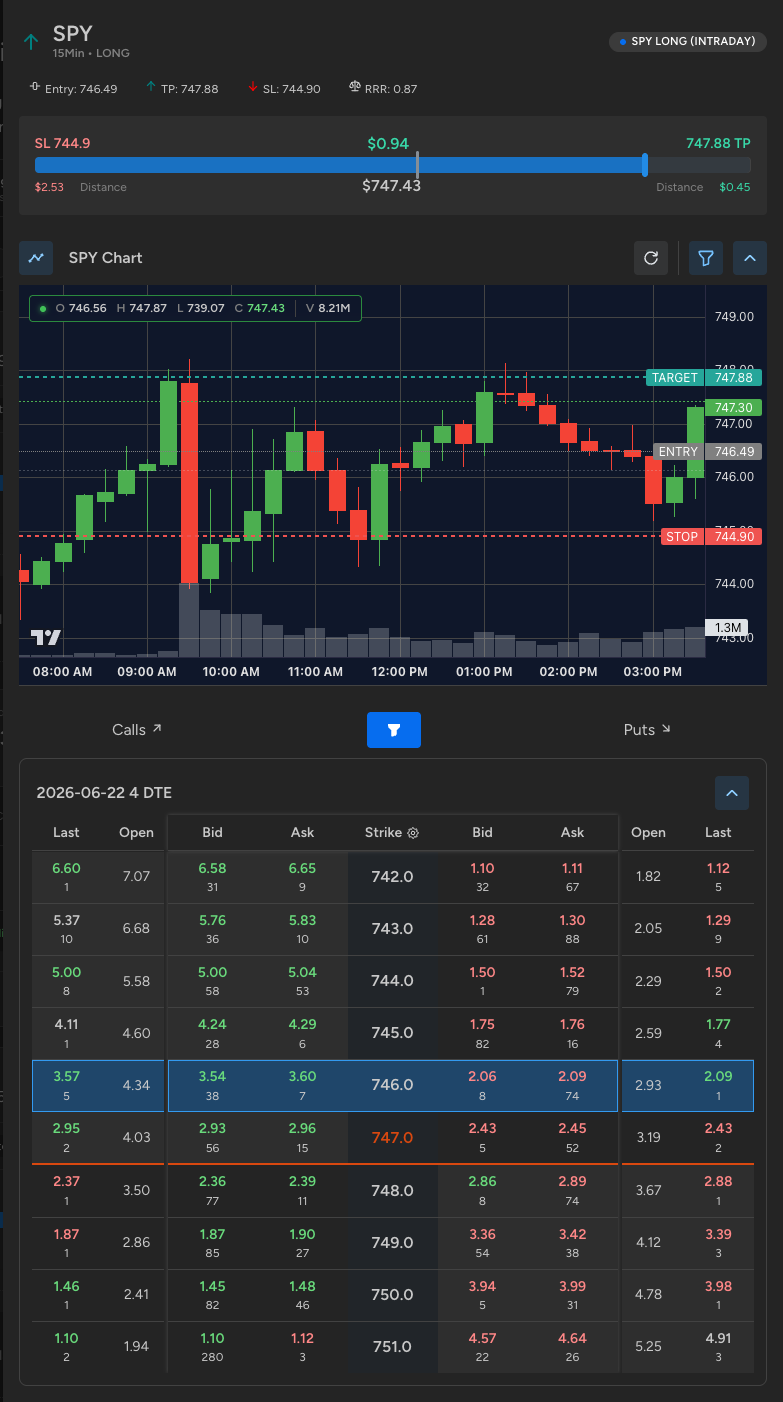Image resolution: width=783 pixels, height=1402 pixels.
Task: Select the 742.0 strike cell
Action: pos(392,877)
